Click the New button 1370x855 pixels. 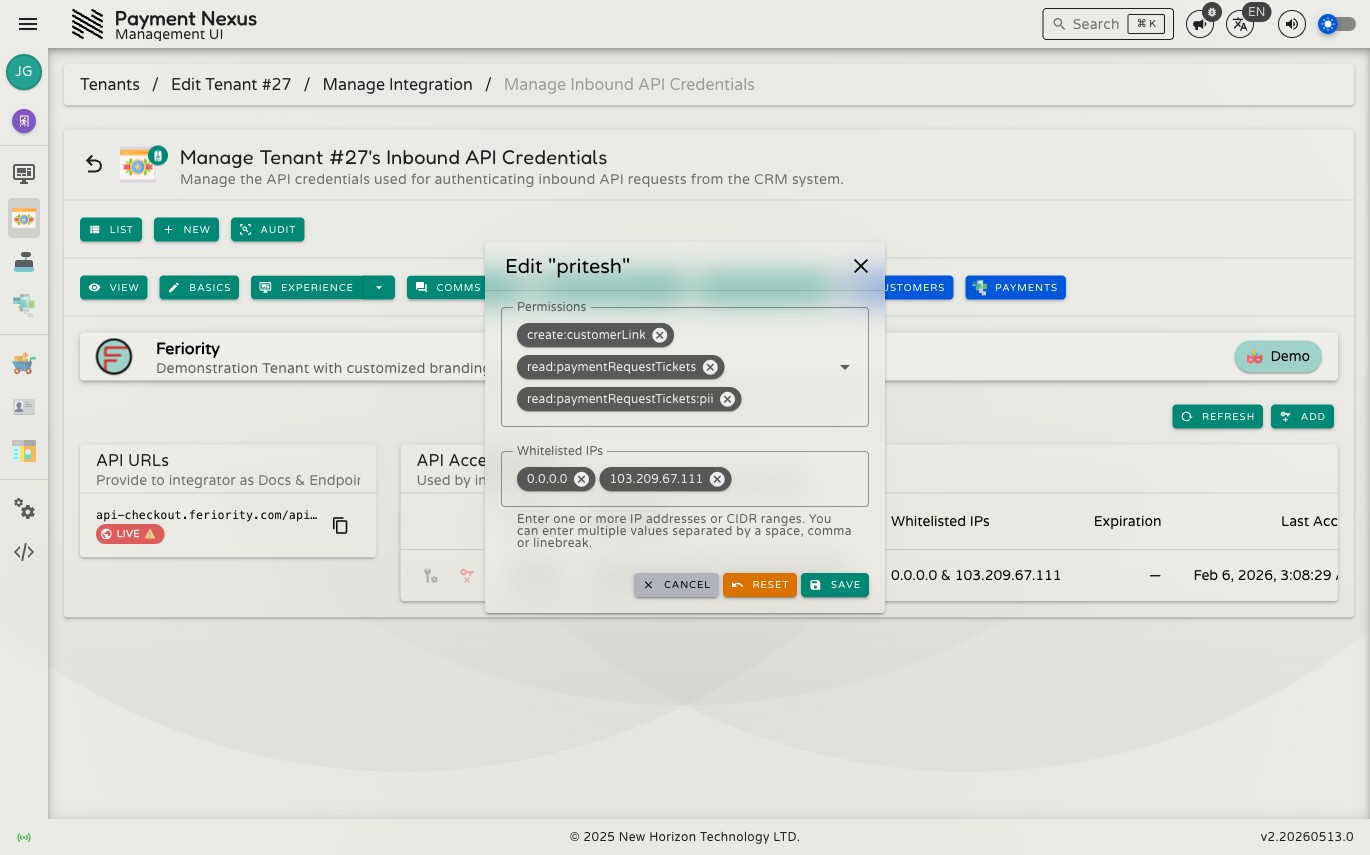(186, 230)
